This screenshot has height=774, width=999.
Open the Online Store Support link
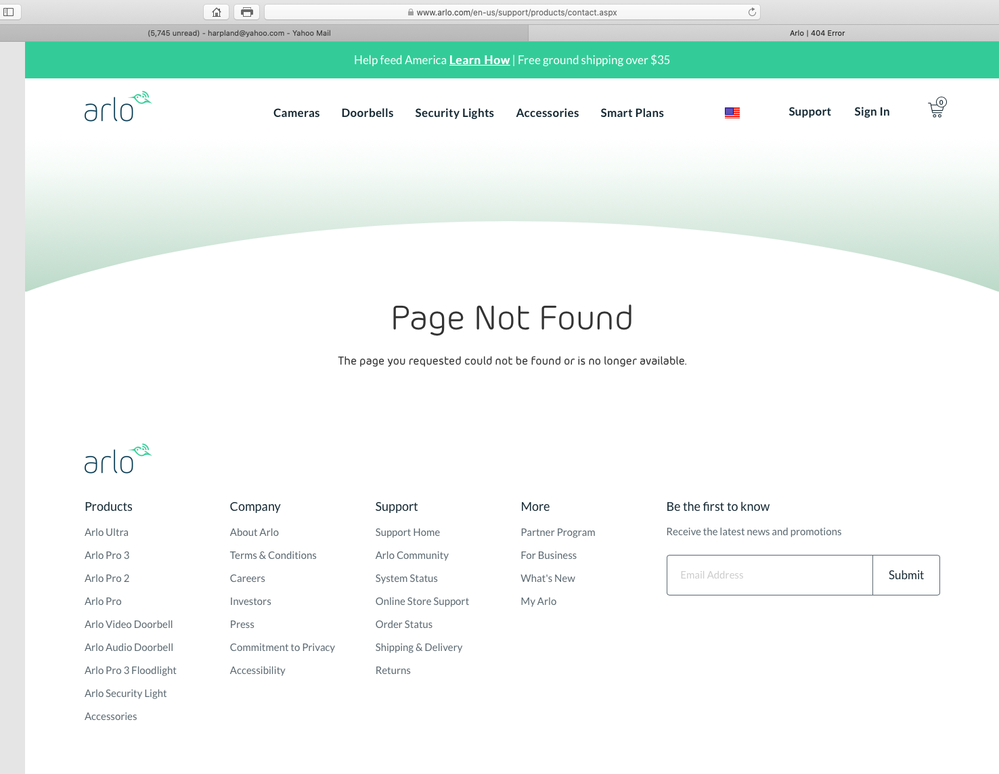pos(422,601)
